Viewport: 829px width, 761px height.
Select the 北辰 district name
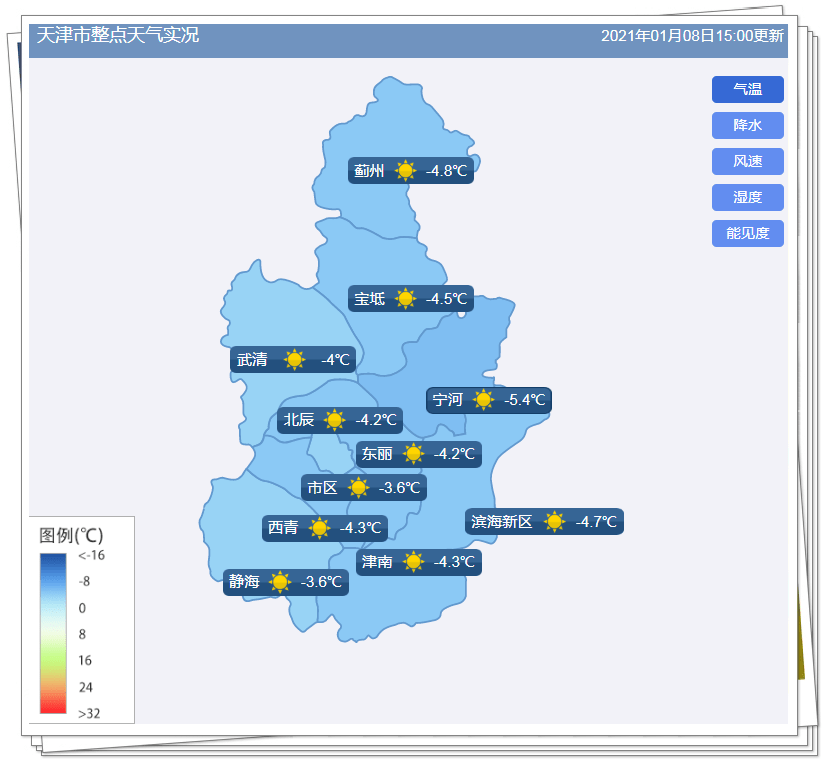298,420
